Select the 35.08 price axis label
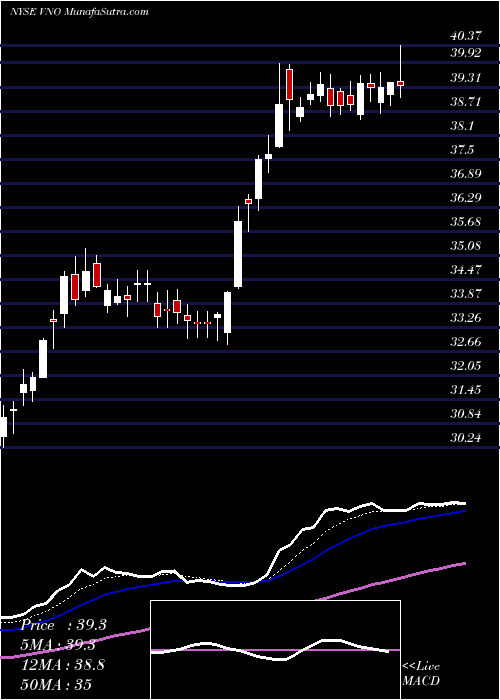Image resolution: width=500 pixels, height=700 pixels. [x=467, y=246]
